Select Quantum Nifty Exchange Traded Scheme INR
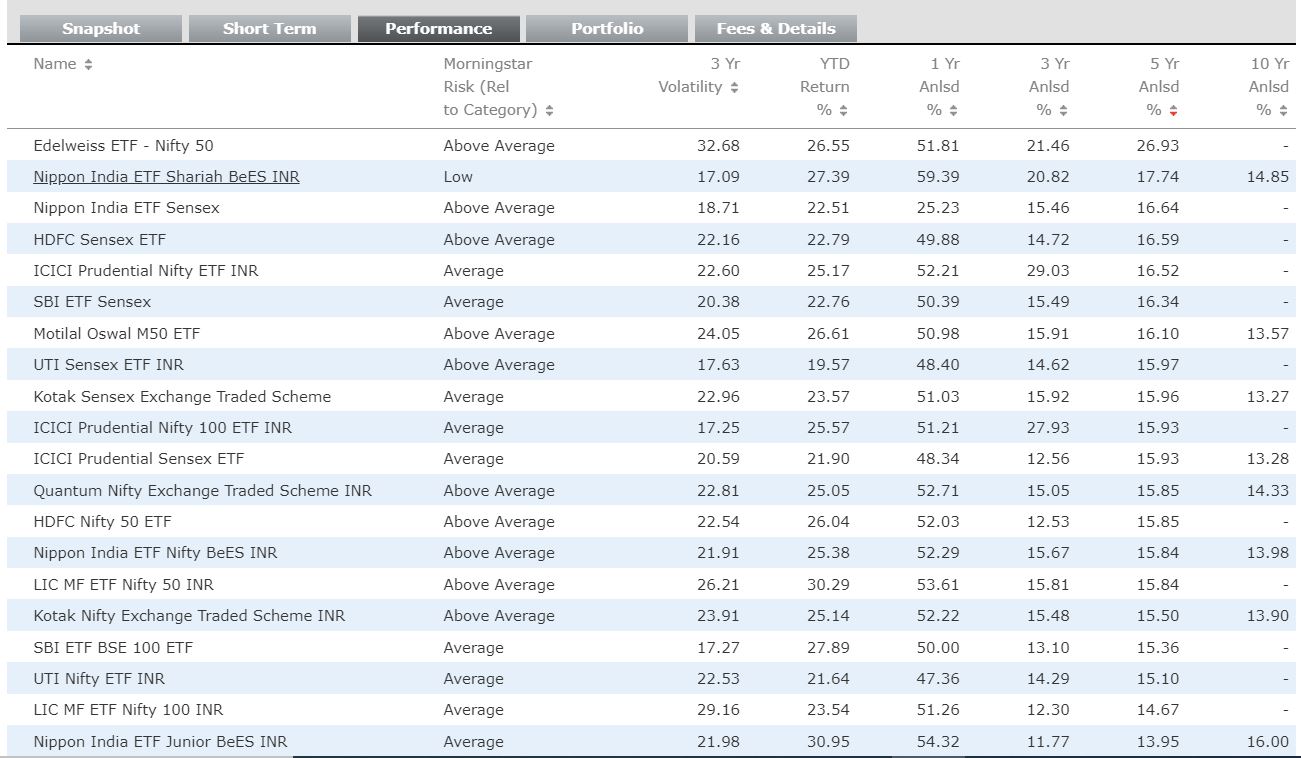 tap(202, 491)
